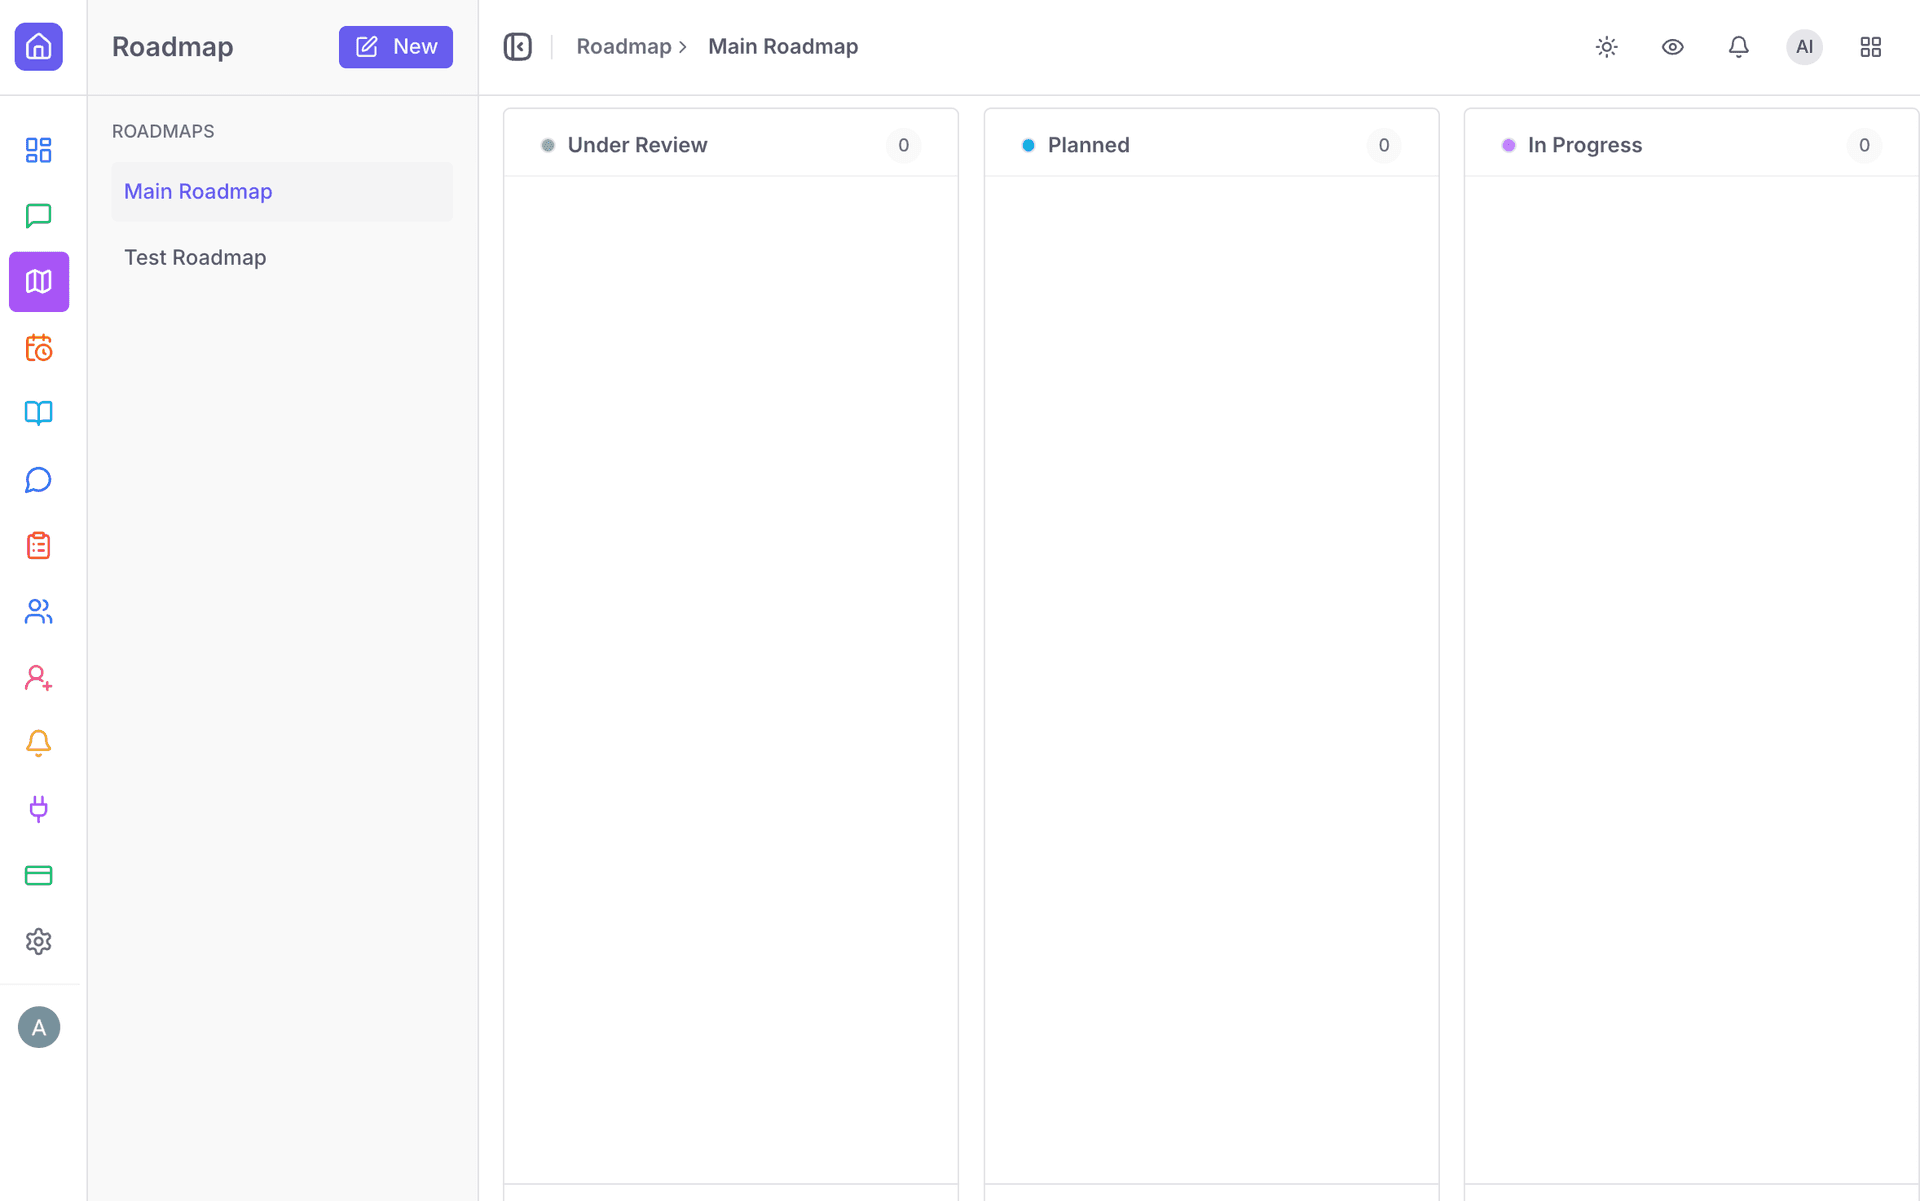The width and height of the screenshot is (1920, 1201).
Task: Open the dashboard from the sidebar
Action: [38, 150]
